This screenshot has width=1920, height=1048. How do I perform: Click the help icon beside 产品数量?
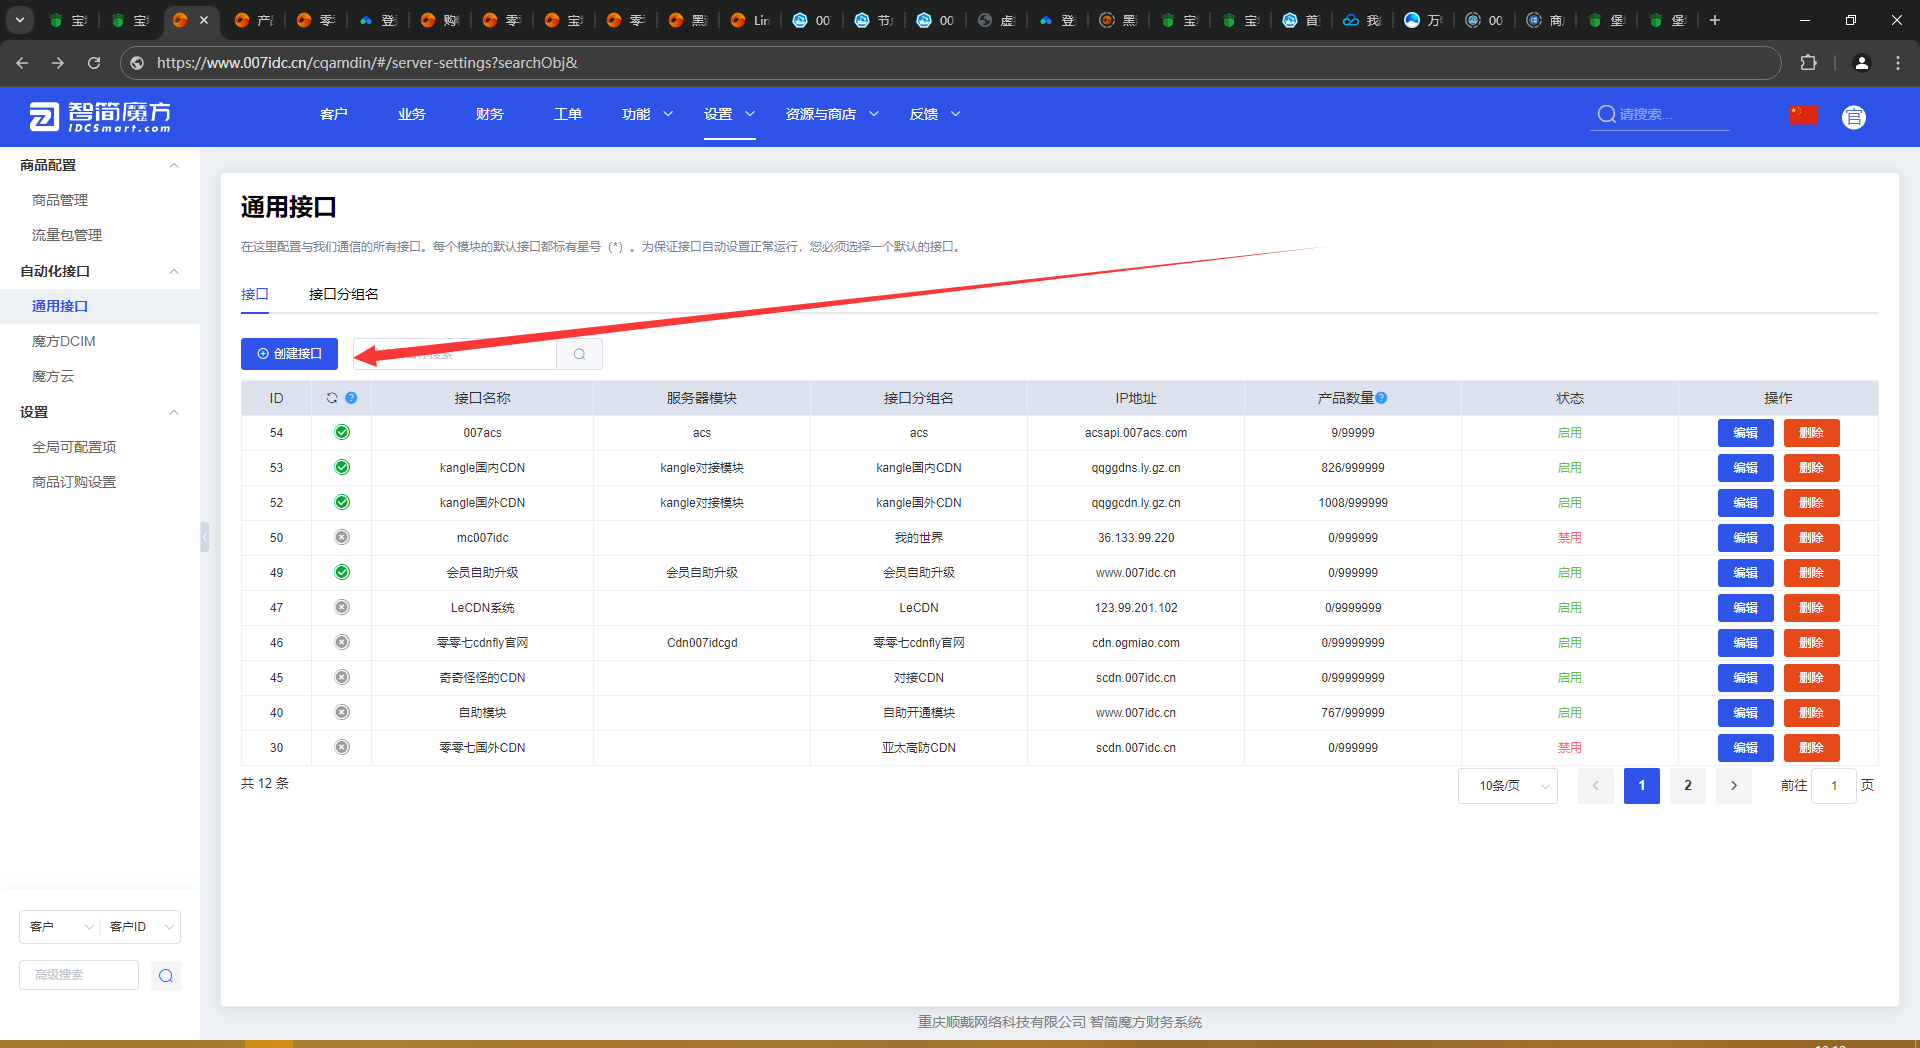click(1381, 398)
